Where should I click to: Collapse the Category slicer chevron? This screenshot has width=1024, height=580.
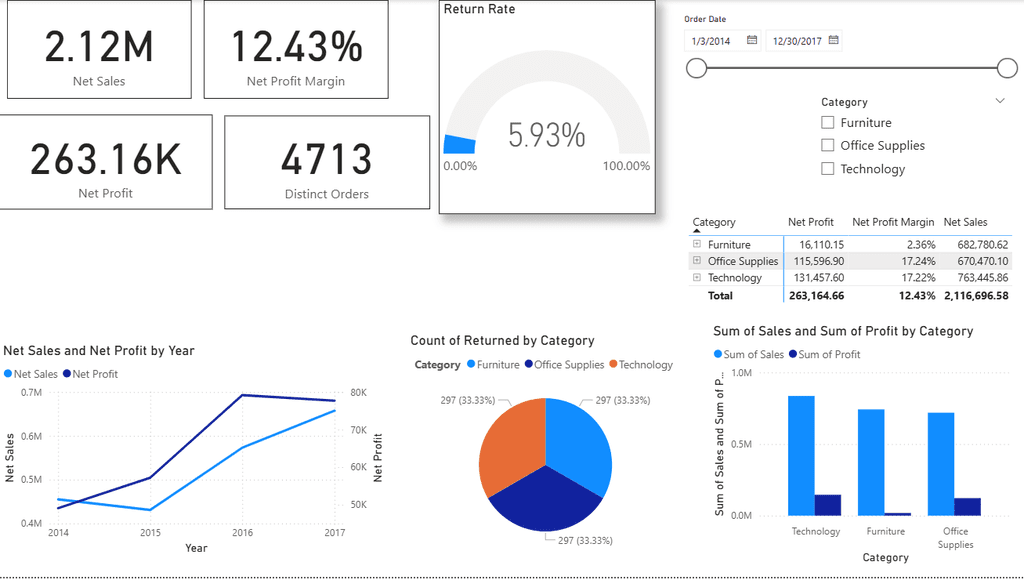click(x=1000, y=101)
